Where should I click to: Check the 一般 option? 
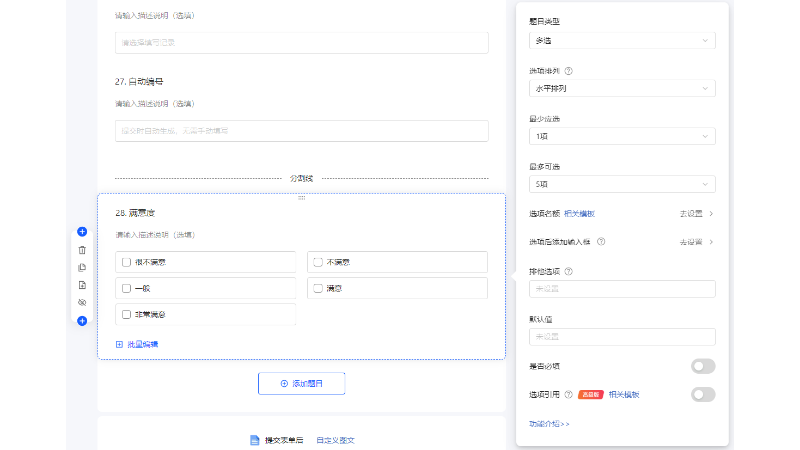127,288
